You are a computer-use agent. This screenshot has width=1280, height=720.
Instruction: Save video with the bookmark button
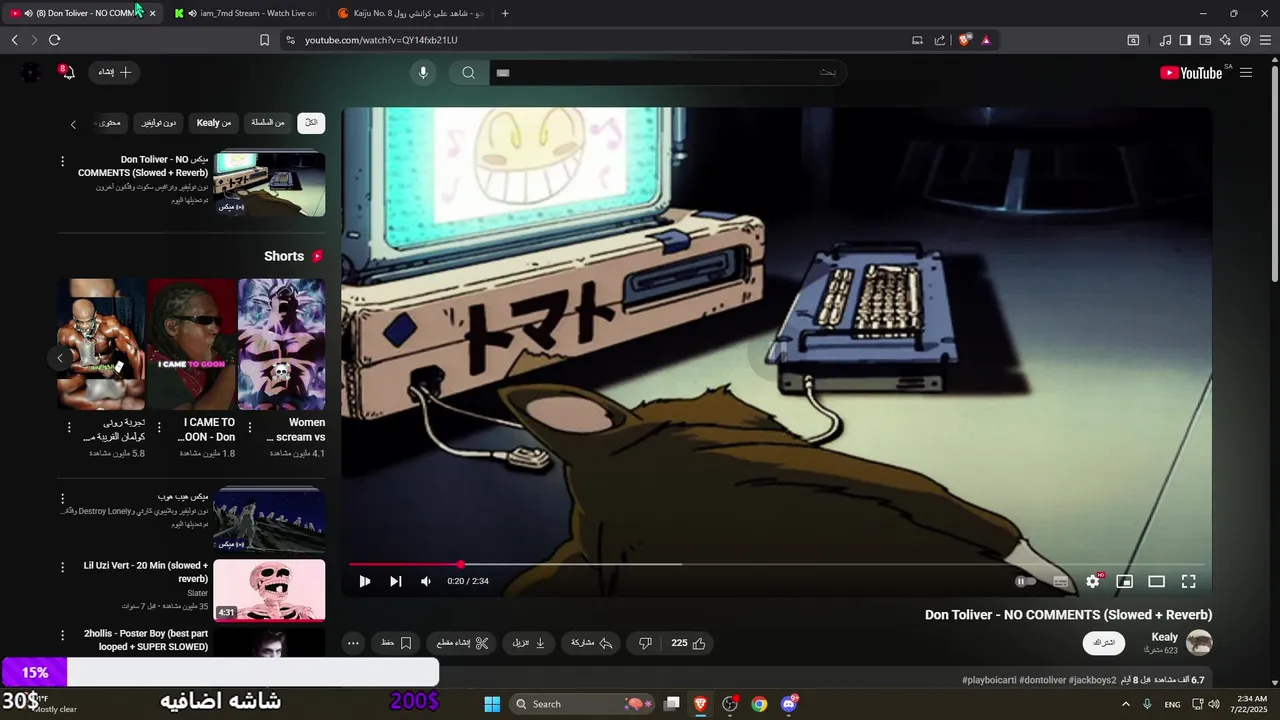tap(396, 643)
